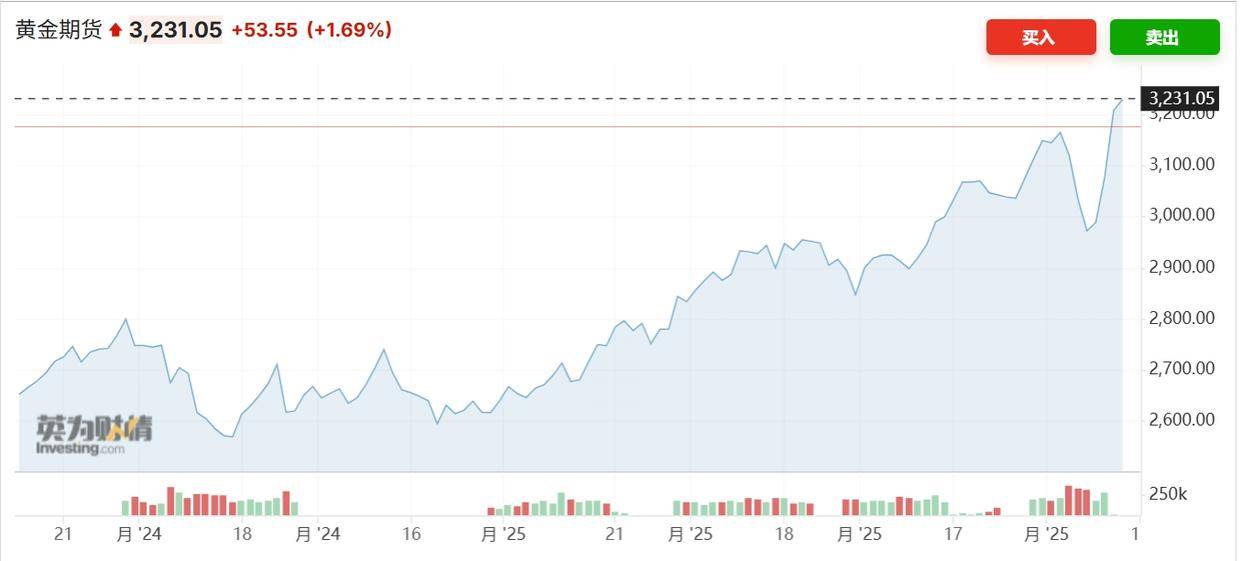Click the green 卖出 sell button
The height and width of the screenshot is (561, 1242).
pyautogui.click(x=1164, y=37)
